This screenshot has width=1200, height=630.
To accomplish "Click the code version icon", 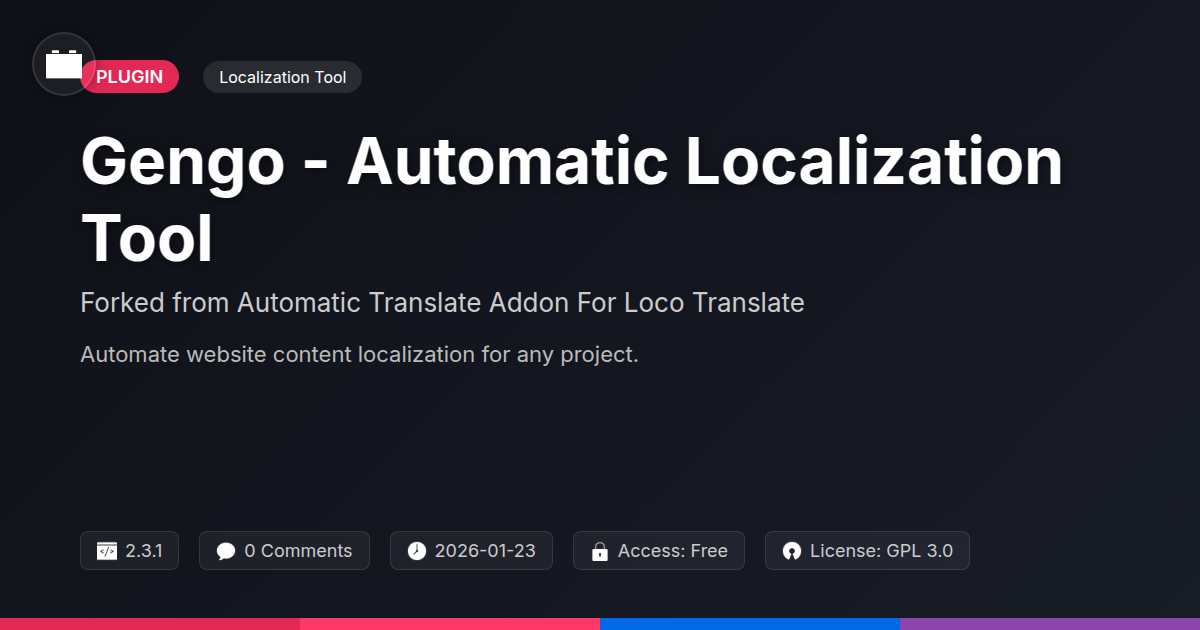I will point(107,551).
